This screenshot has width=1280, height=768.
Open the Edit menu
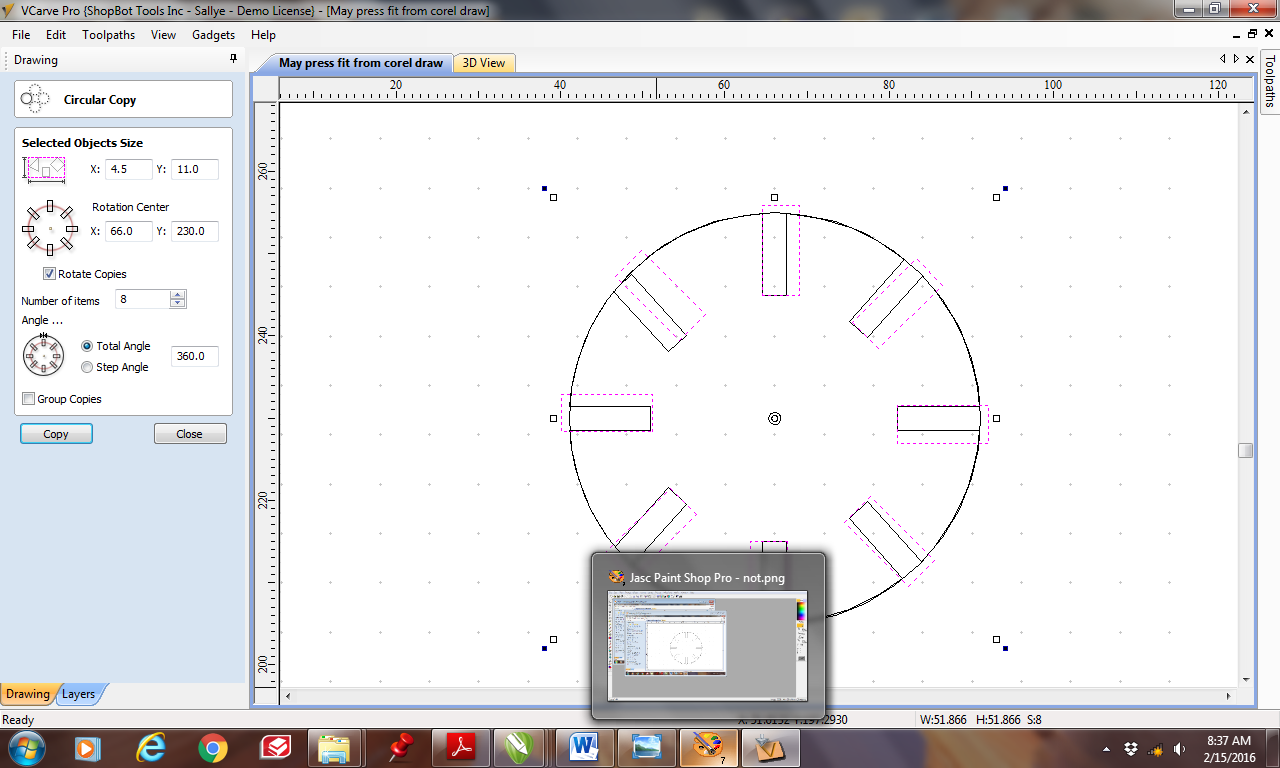(x=56, y=34)
